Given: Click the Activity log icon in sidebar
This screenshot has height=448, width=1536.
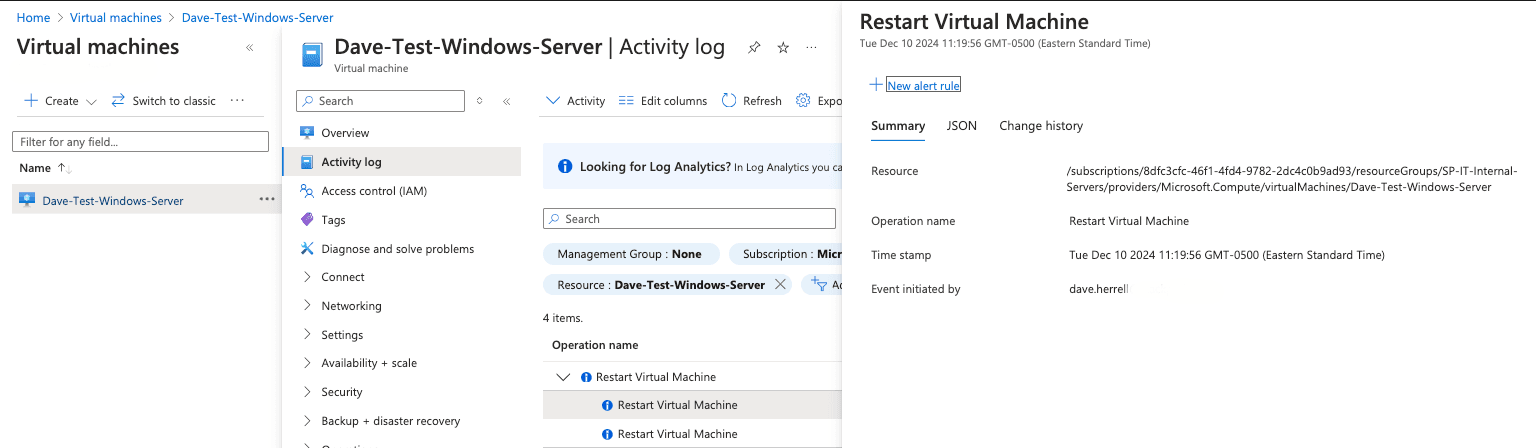Looking at the screenshot, I should pyautogui.click(x=307, y=162).
